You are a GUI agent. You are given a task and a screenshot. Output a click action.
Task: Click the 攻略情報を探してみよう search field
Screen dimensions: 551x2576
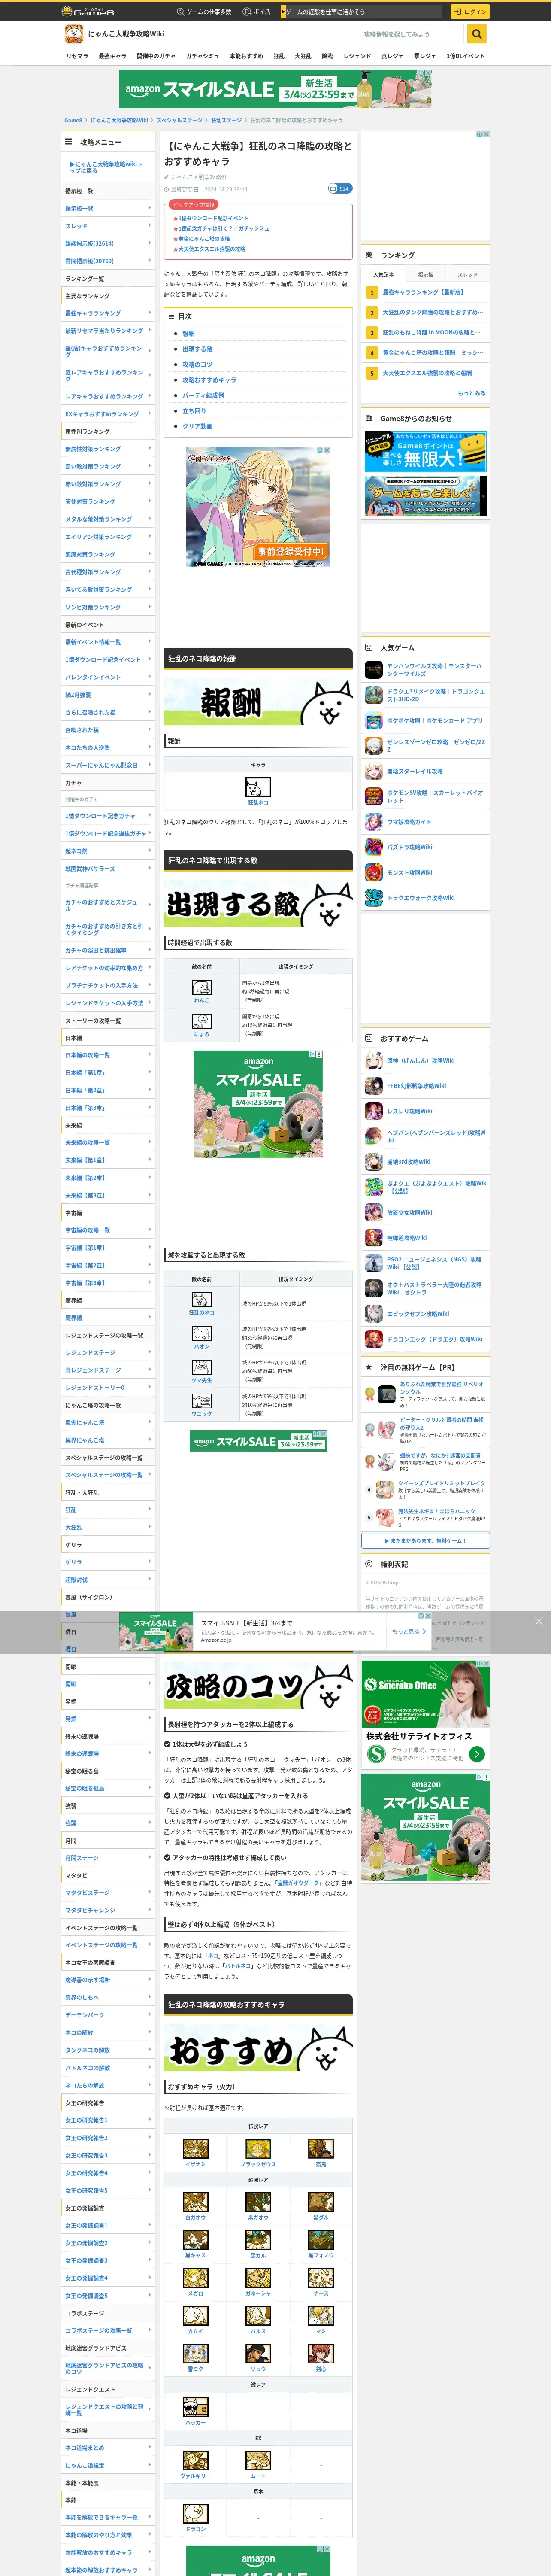tap(412, 34)
